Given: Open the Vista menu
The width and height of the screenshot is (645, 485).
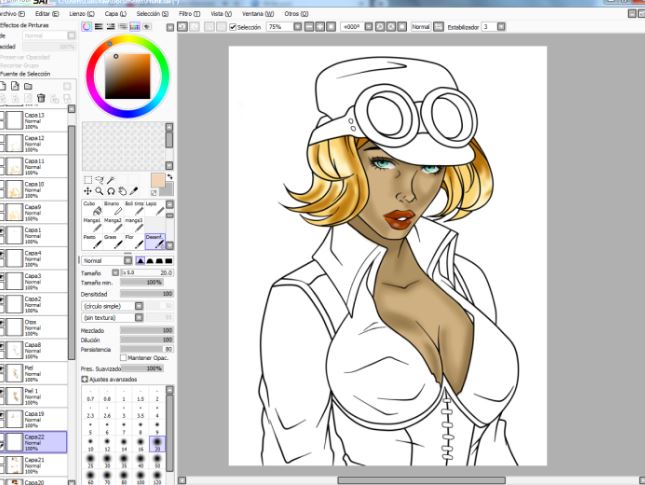Looking at the screenshot, I should point(221,14).
